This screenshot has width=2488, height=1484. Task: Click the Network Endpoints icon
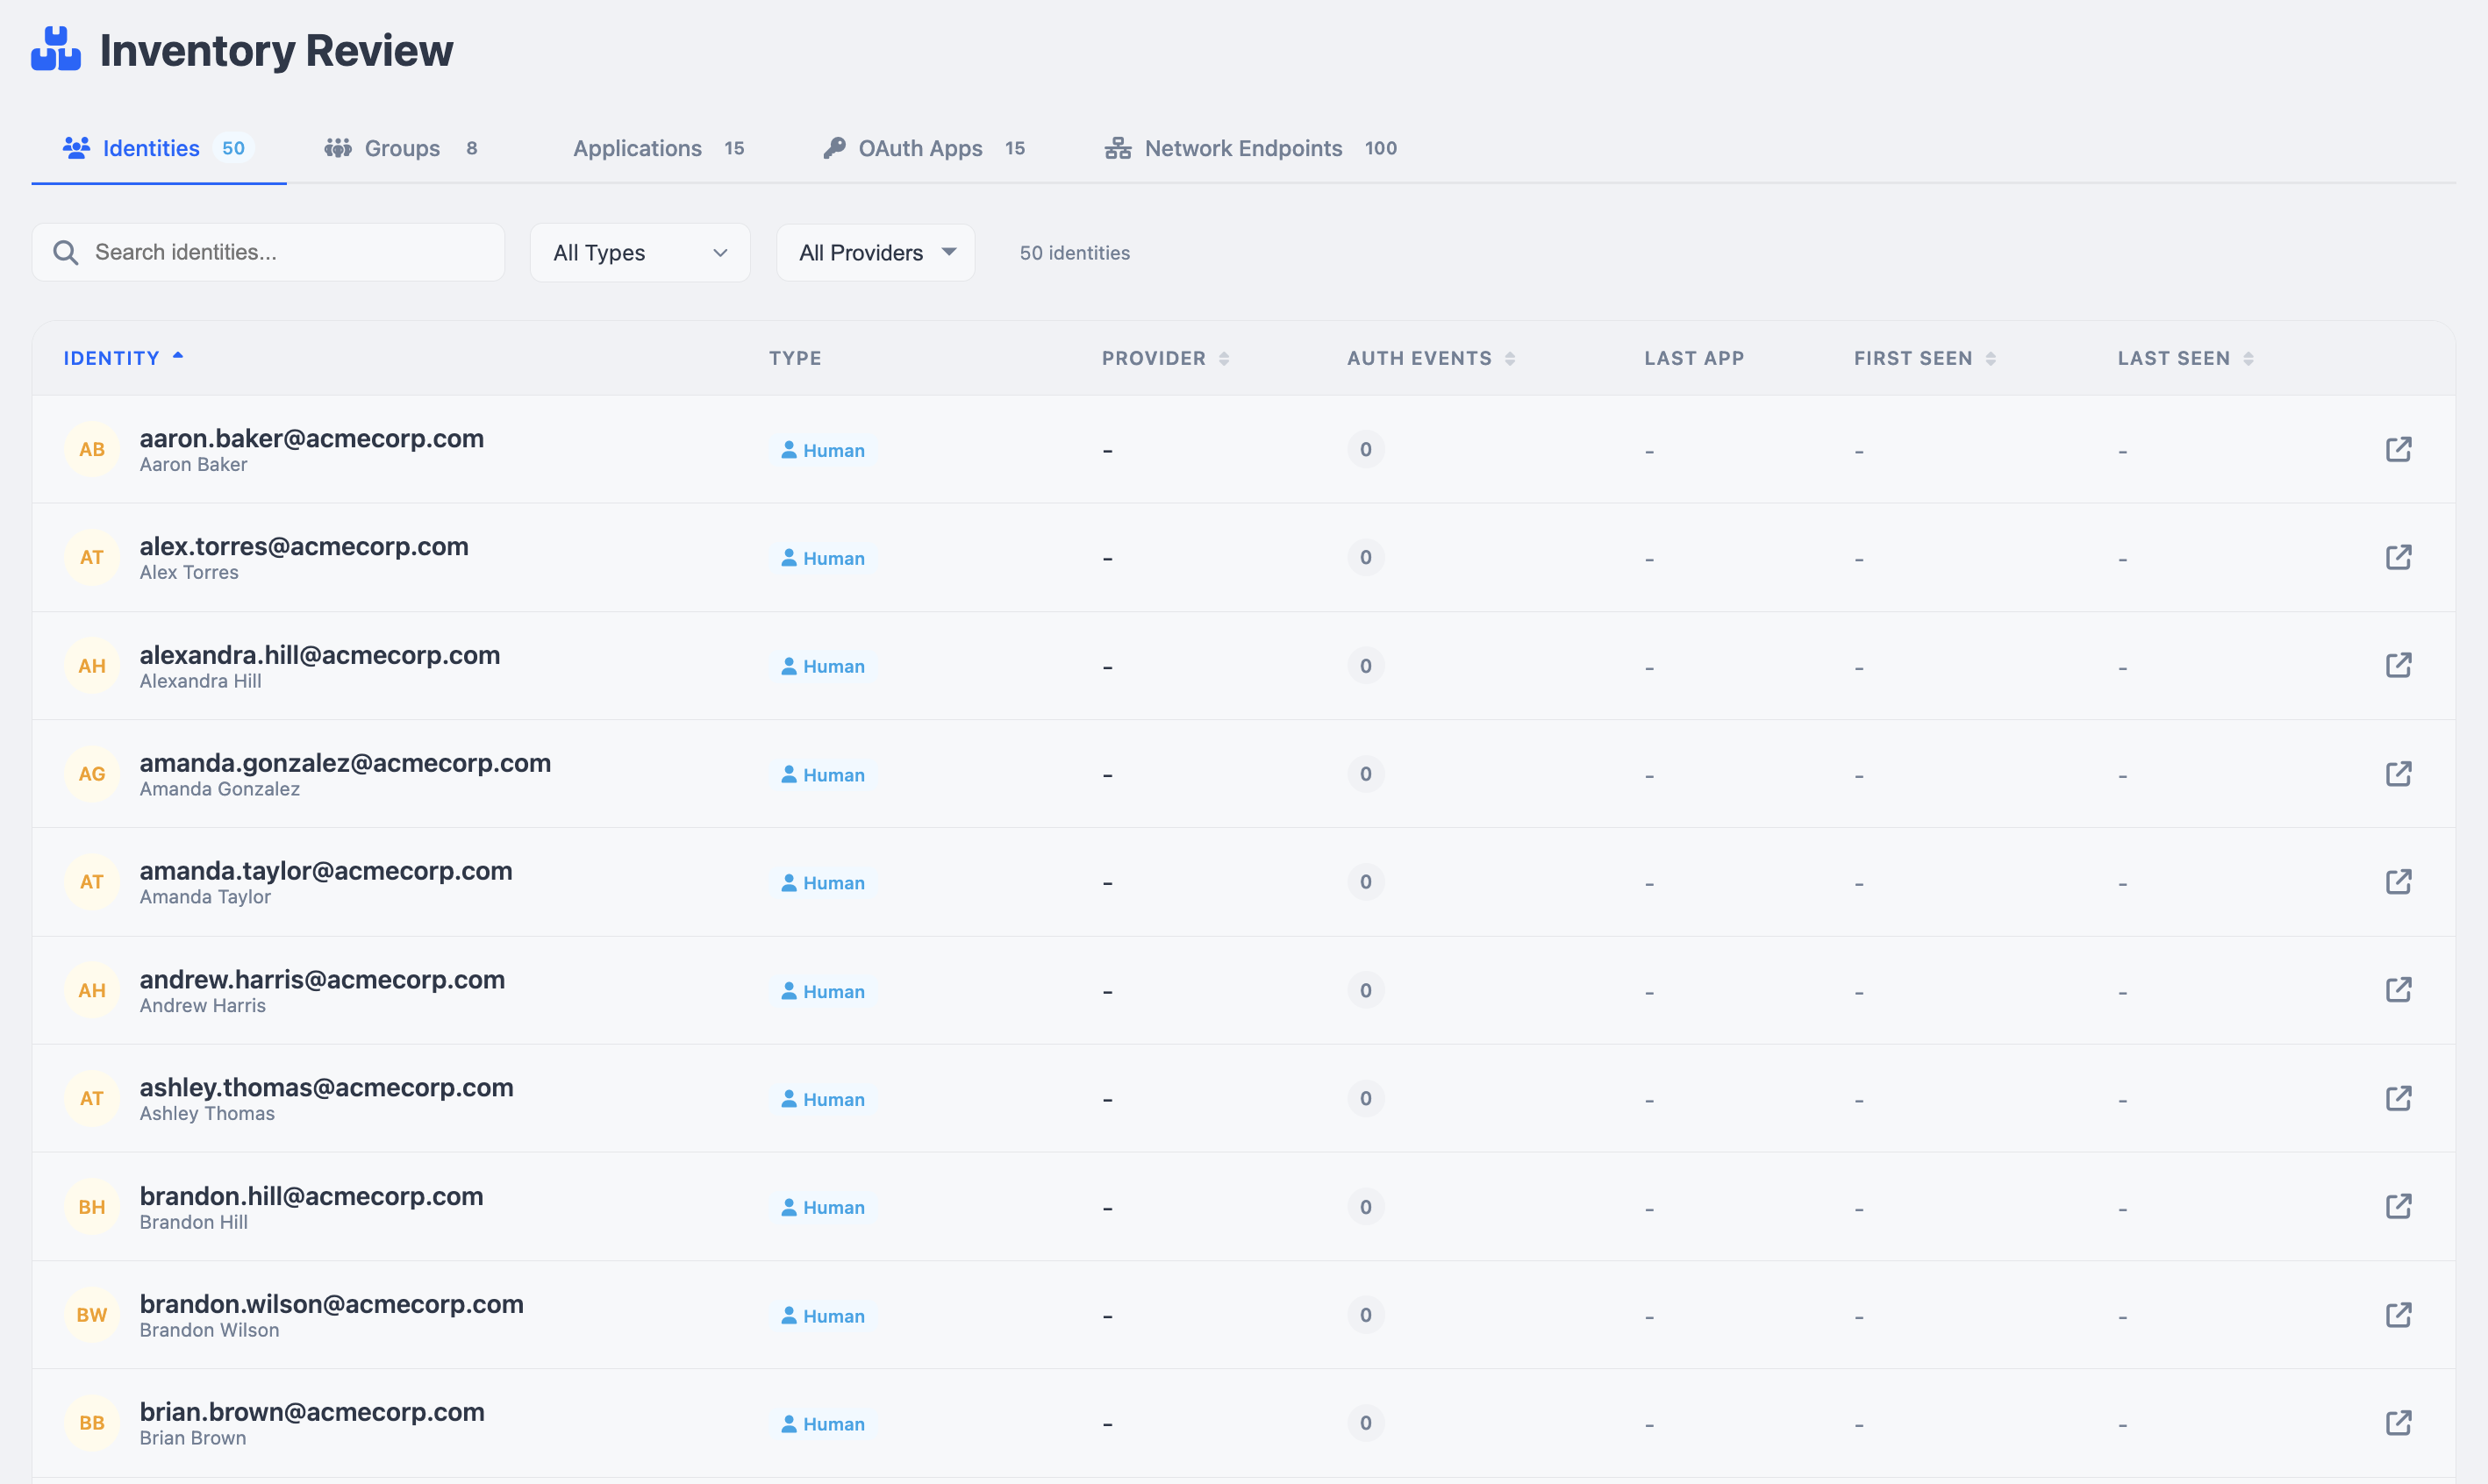pos(1118,148)
